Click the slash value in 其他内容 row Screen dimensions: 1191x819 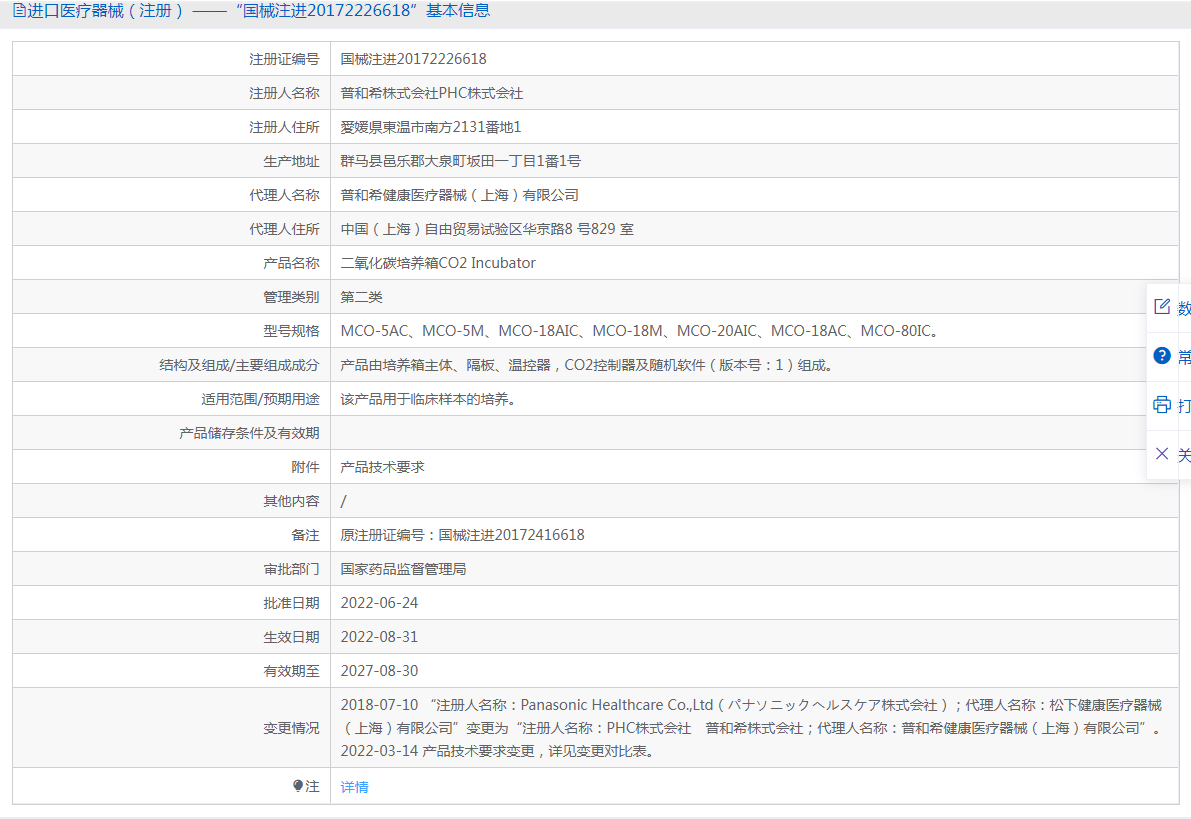343,501
